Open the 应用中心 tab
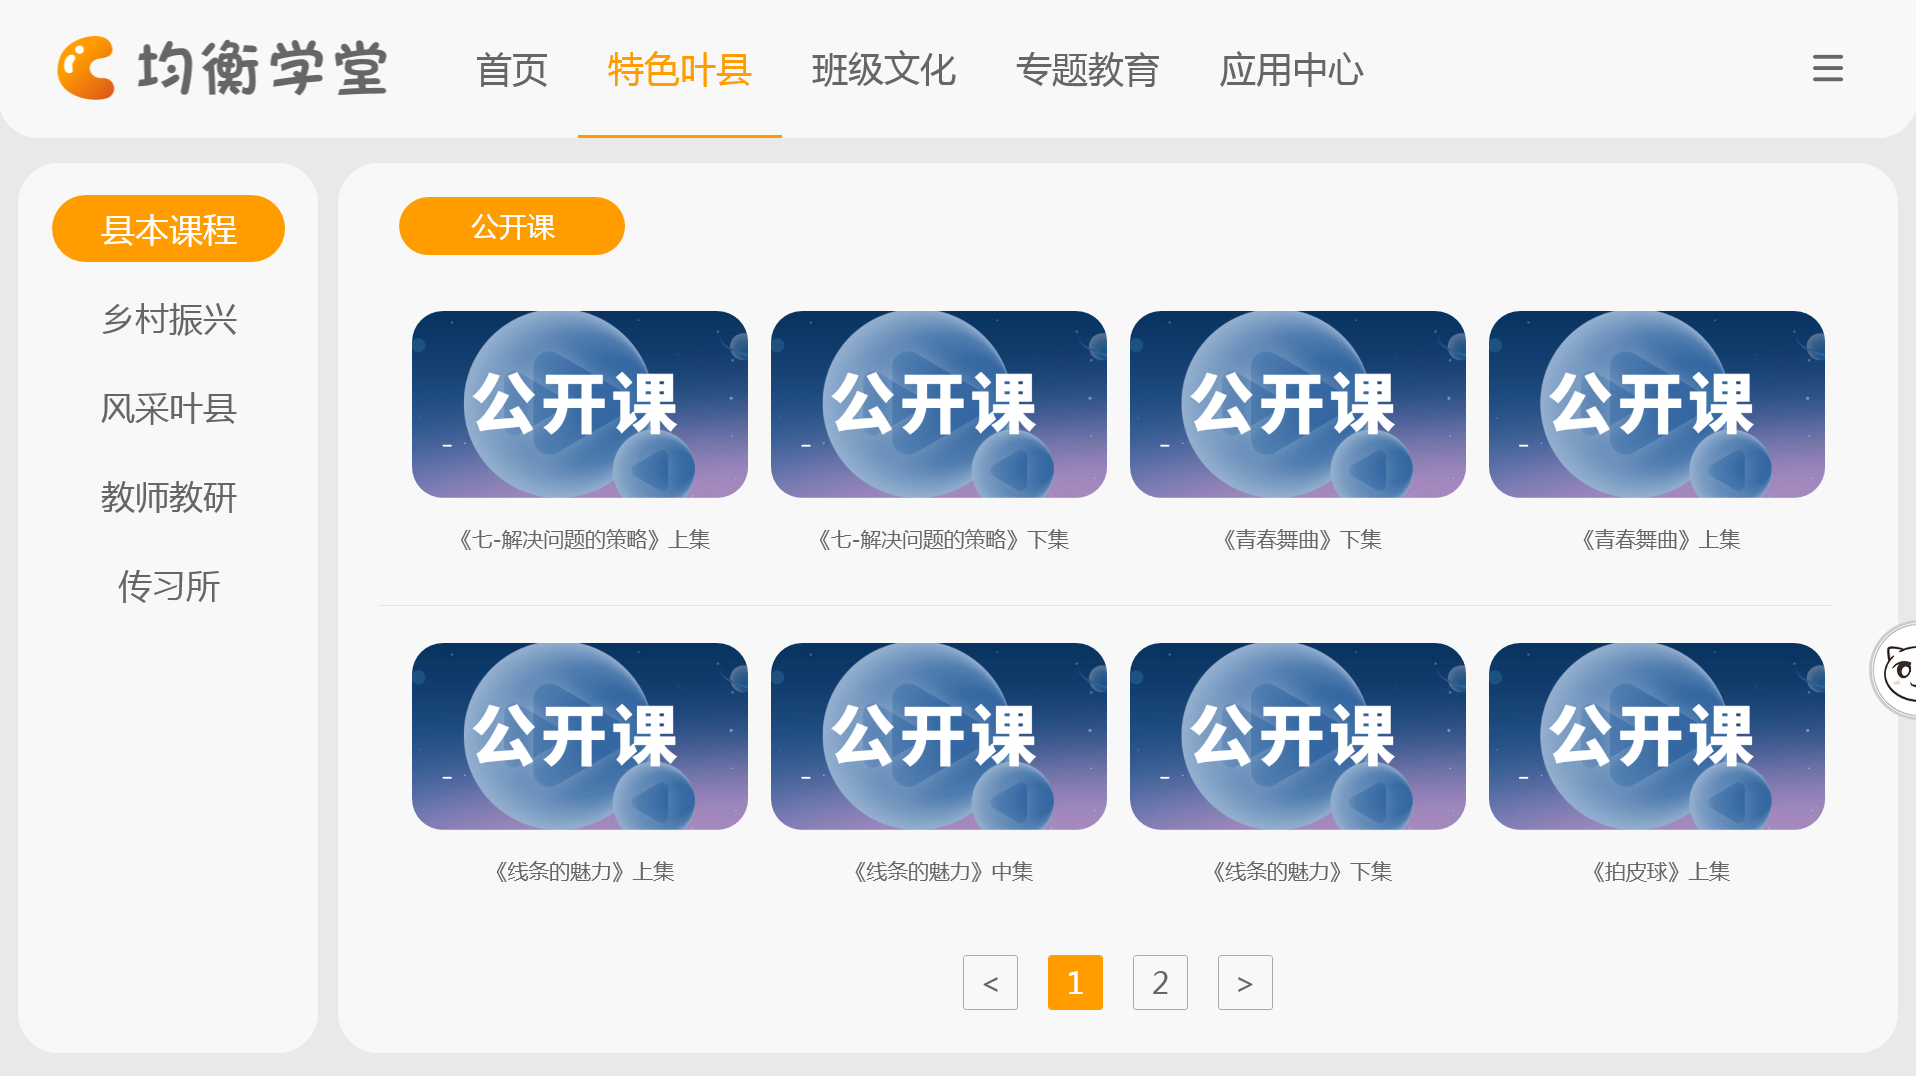1916x1076 pixels. pos(1292,70)
